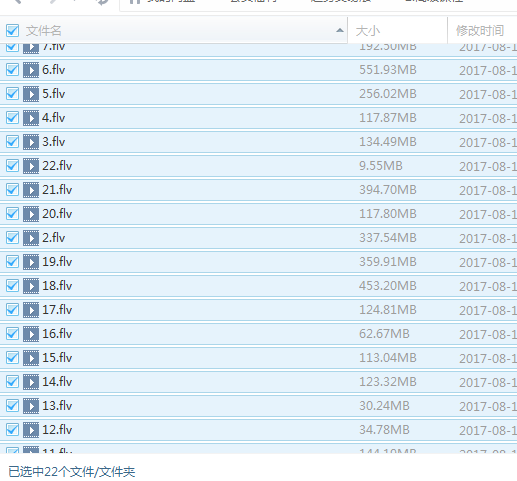517x481 pixels.
Task: Click the video file icon next to 16.flv
Action: [x=31, y=334]
